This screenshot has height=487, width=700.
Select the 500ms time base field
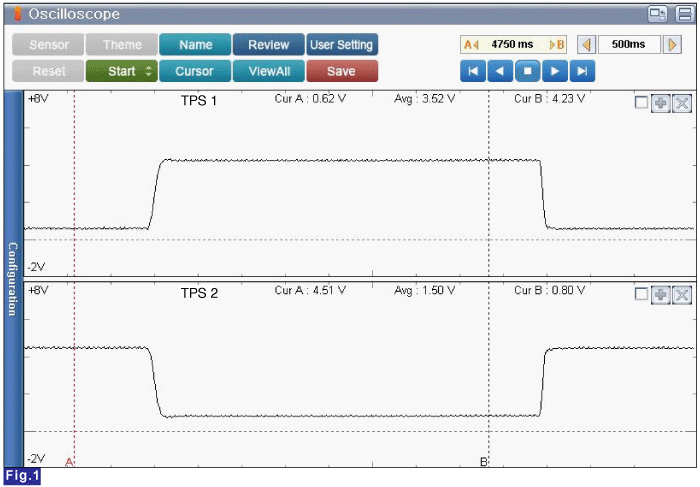coord(629,45)
